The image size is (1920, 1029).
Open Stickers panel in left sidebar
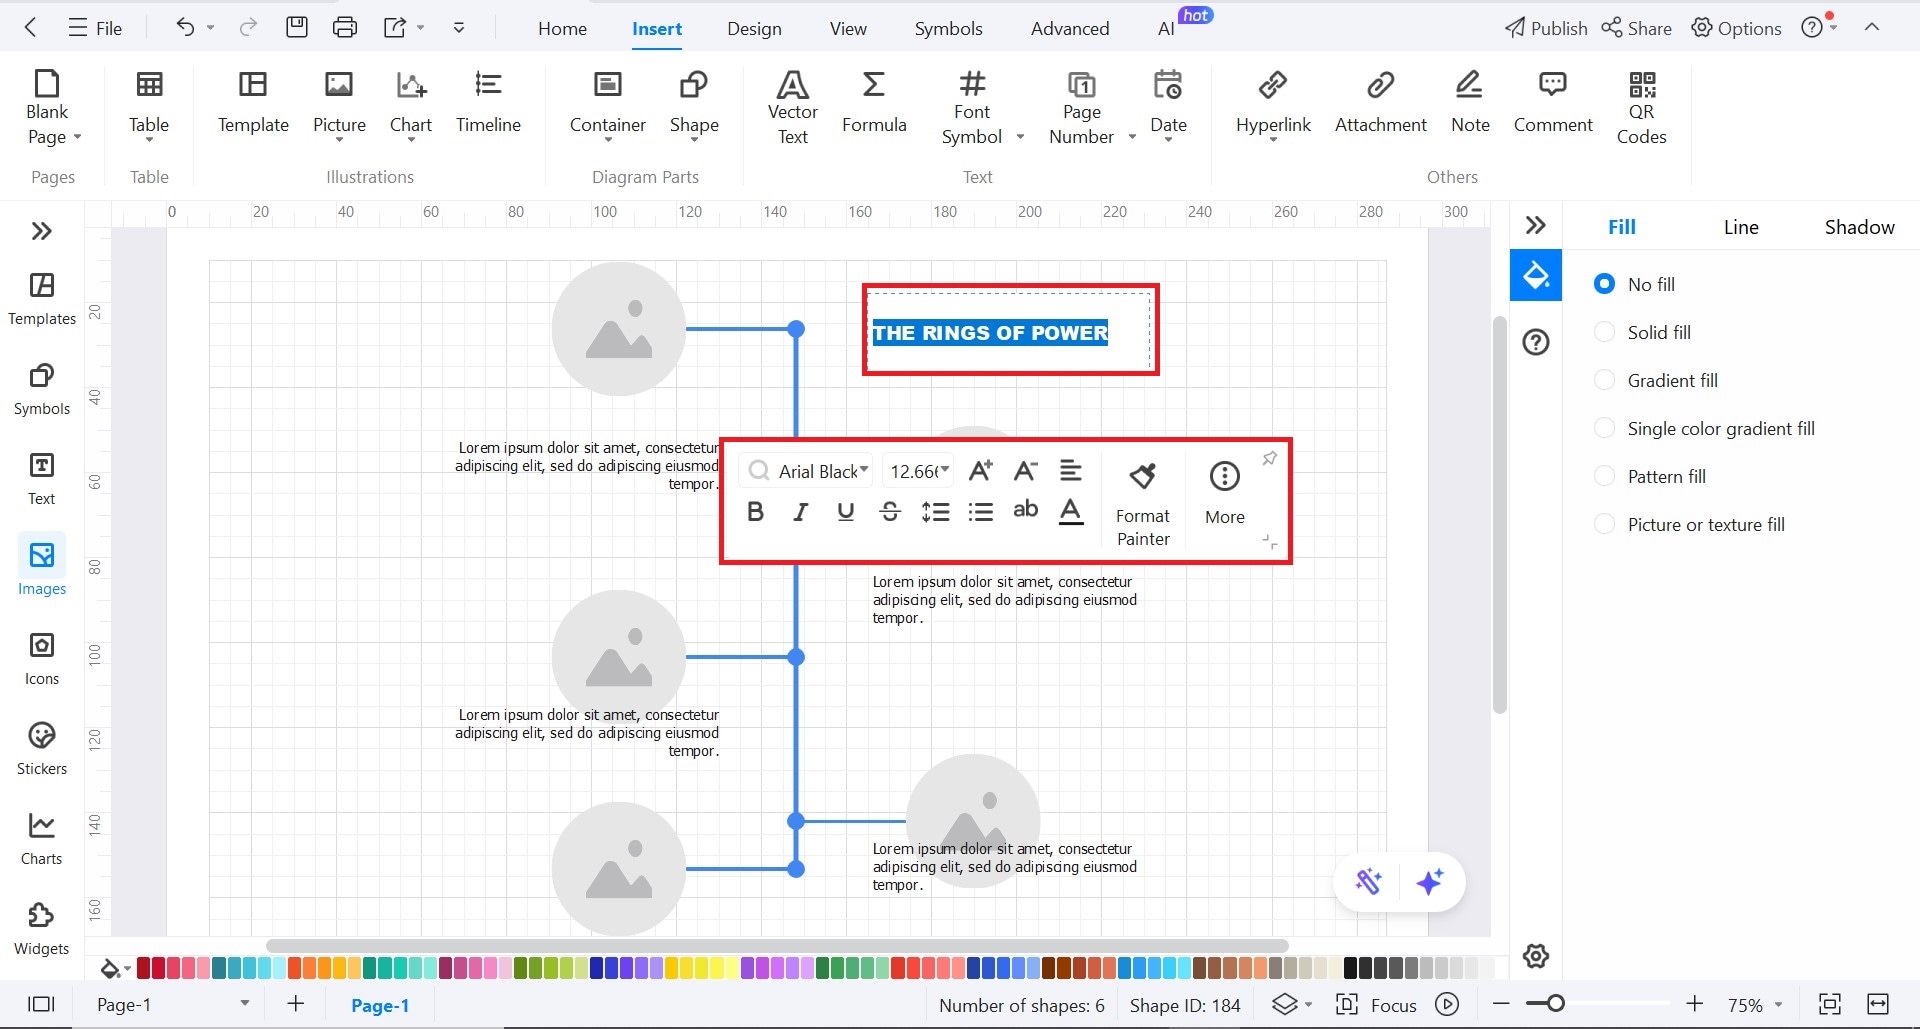(42, 749)
